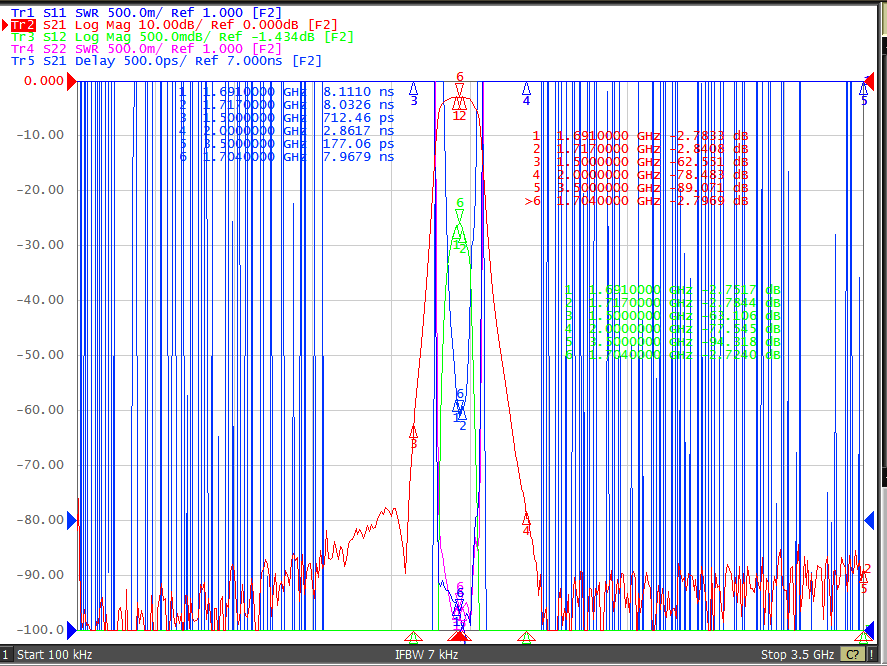The width and height of the screenshot is (887, 666).
Task: Select red marker 4 on falling skirt
Action: point(527,518)
